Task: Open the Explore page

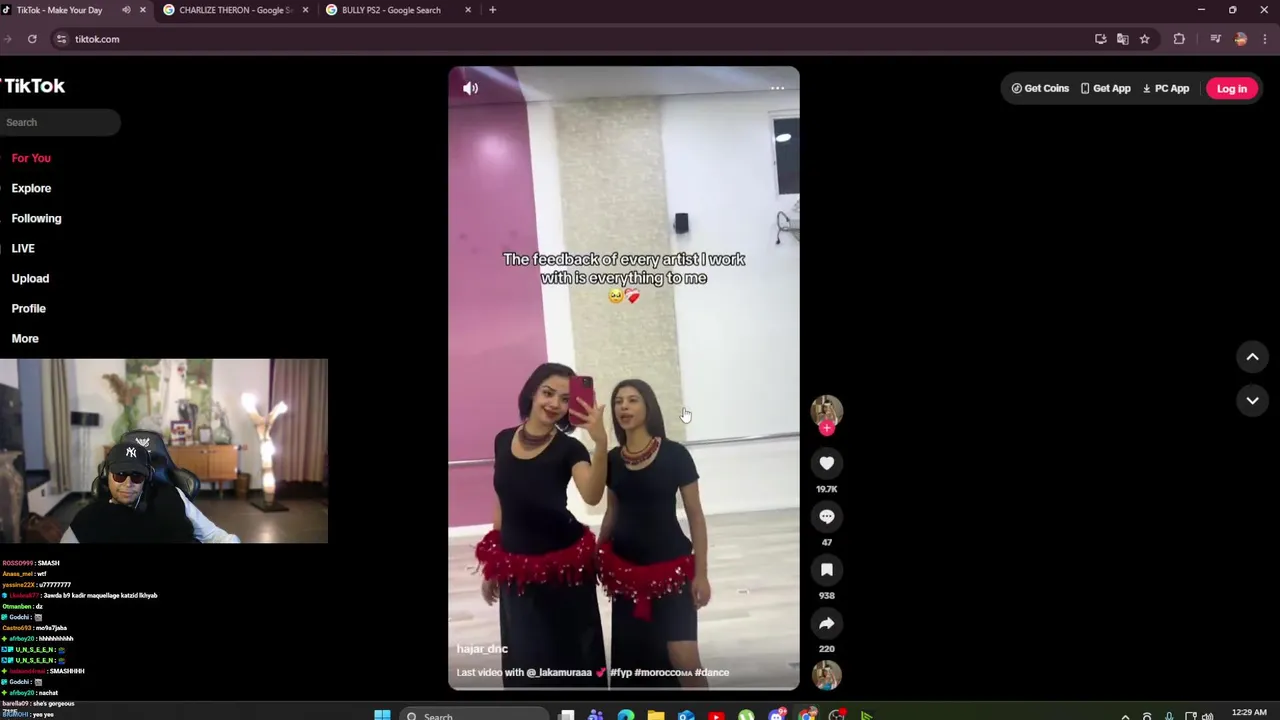Action: pos(31,188)
